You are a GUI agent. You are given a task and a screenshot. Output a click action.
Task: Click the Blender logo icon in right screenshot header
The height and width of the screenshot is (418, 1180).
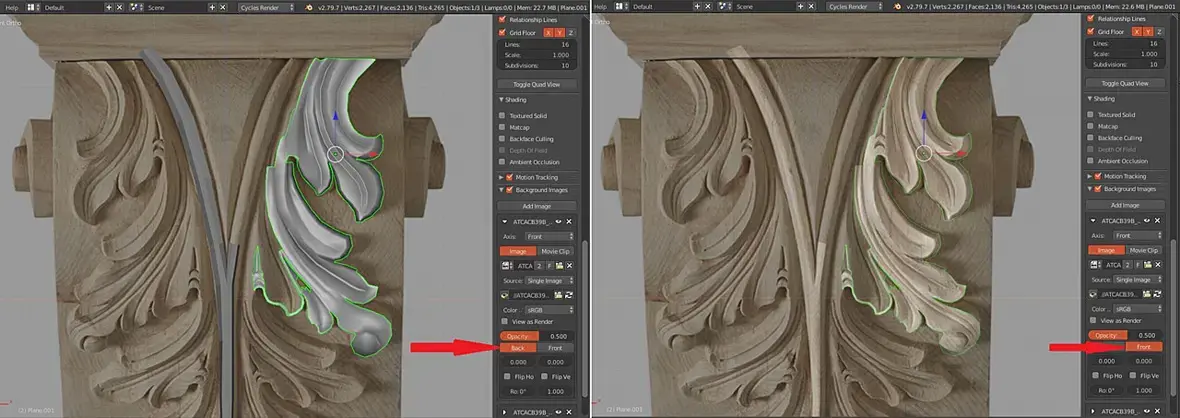pos(898,7)
